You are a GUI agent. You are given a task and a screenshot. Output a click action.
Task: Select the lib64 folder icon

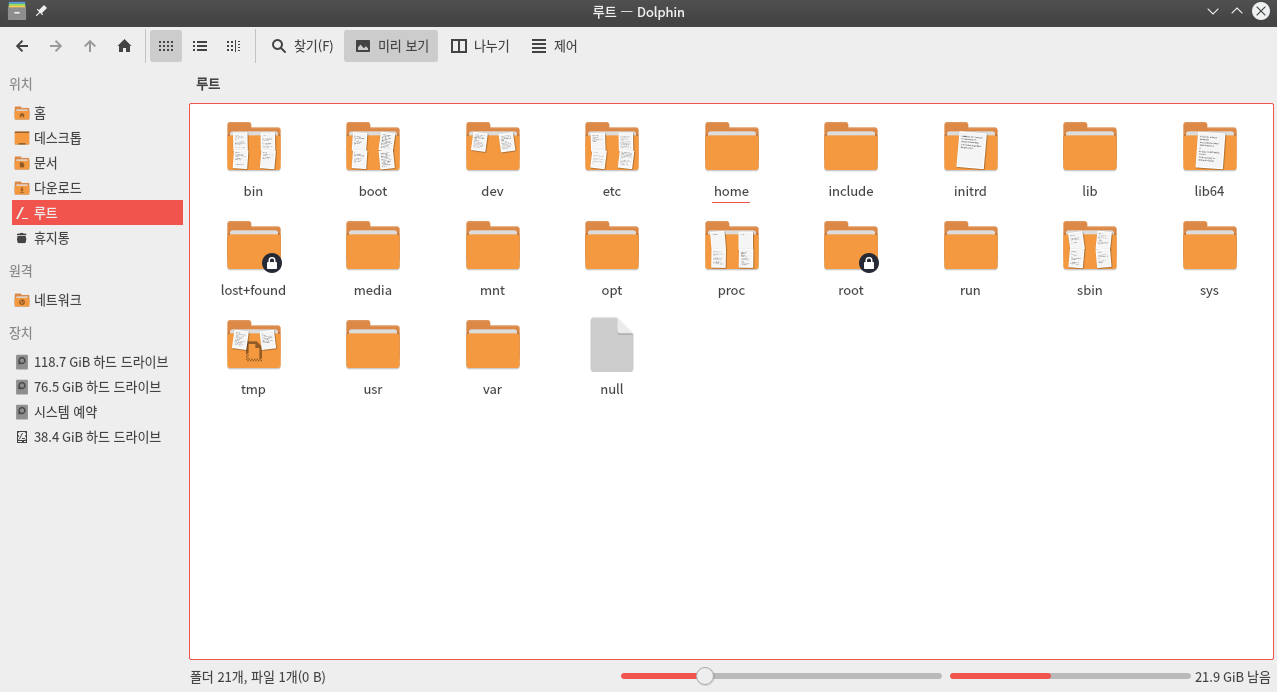1209,147
